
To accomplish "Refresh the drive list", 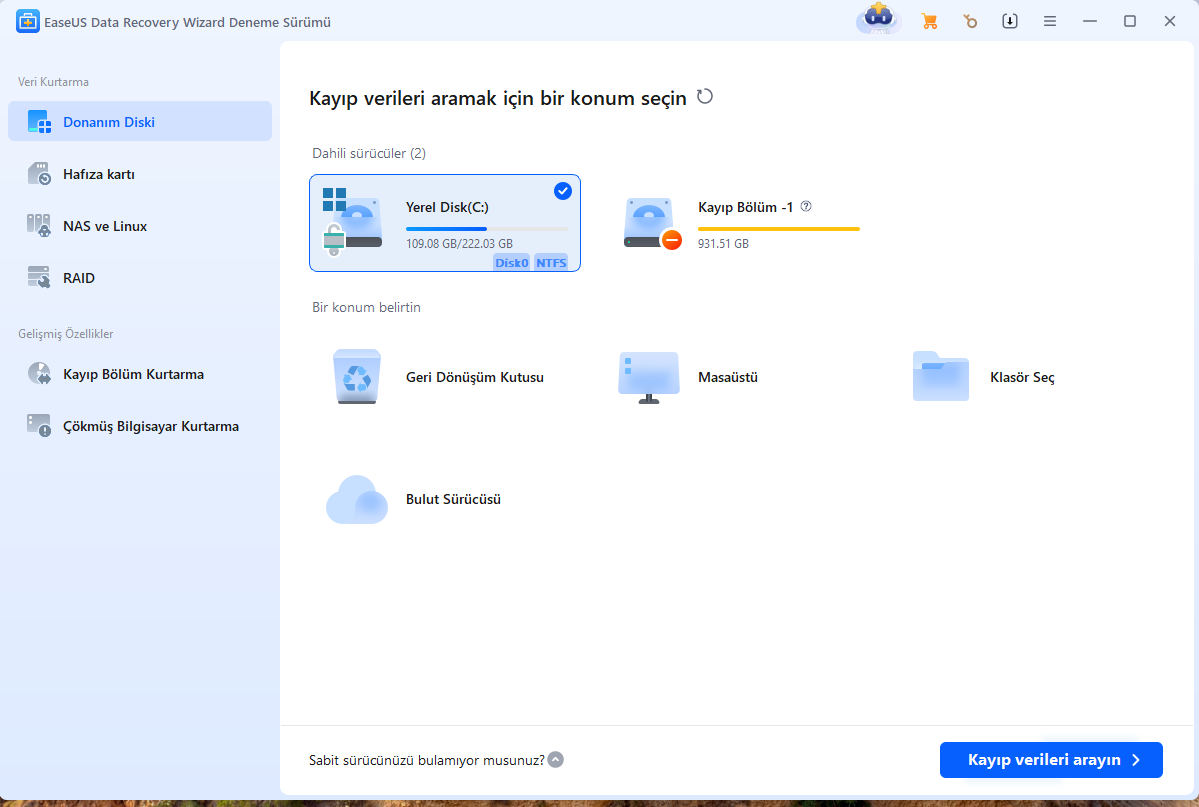I will (x=705, y=97).
